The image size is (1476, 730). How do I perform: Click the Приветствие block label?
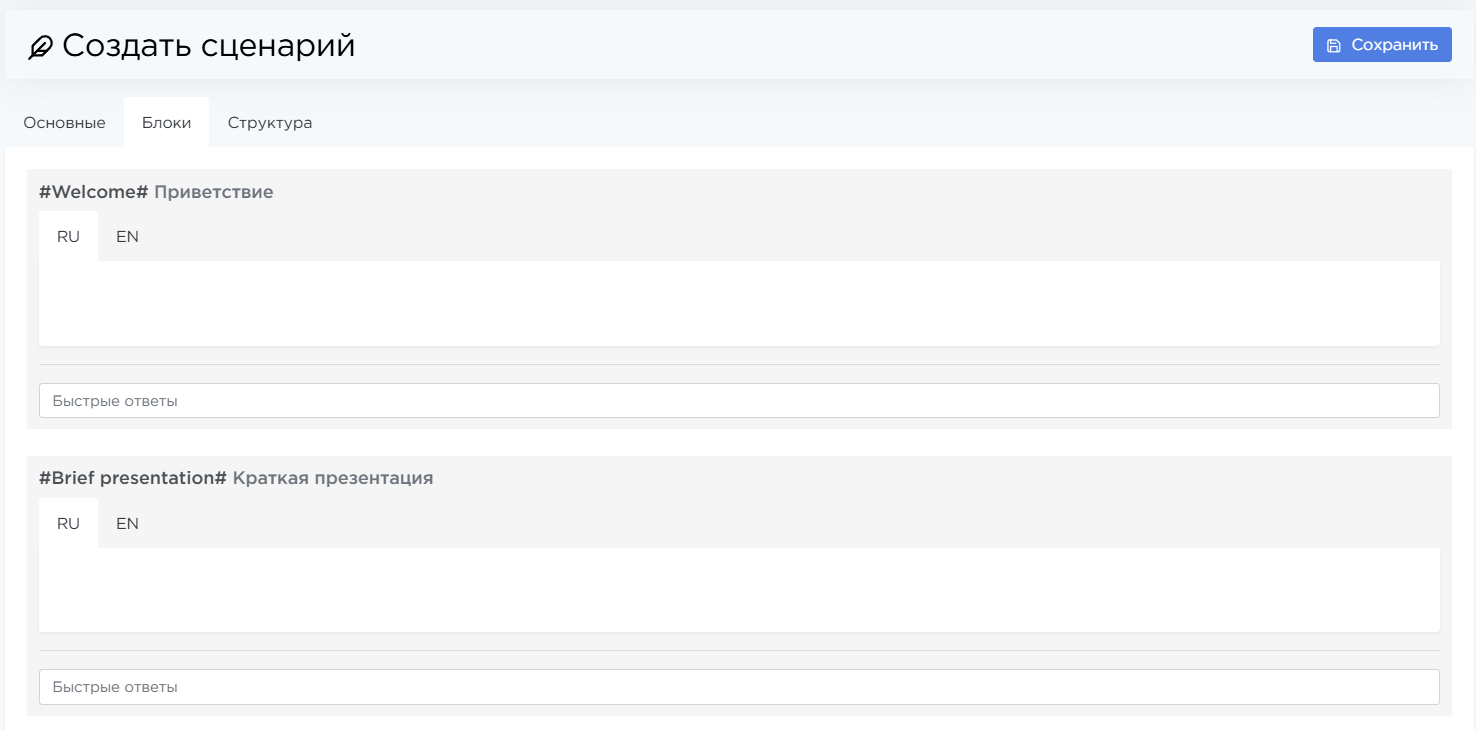(x=213, y=192)
